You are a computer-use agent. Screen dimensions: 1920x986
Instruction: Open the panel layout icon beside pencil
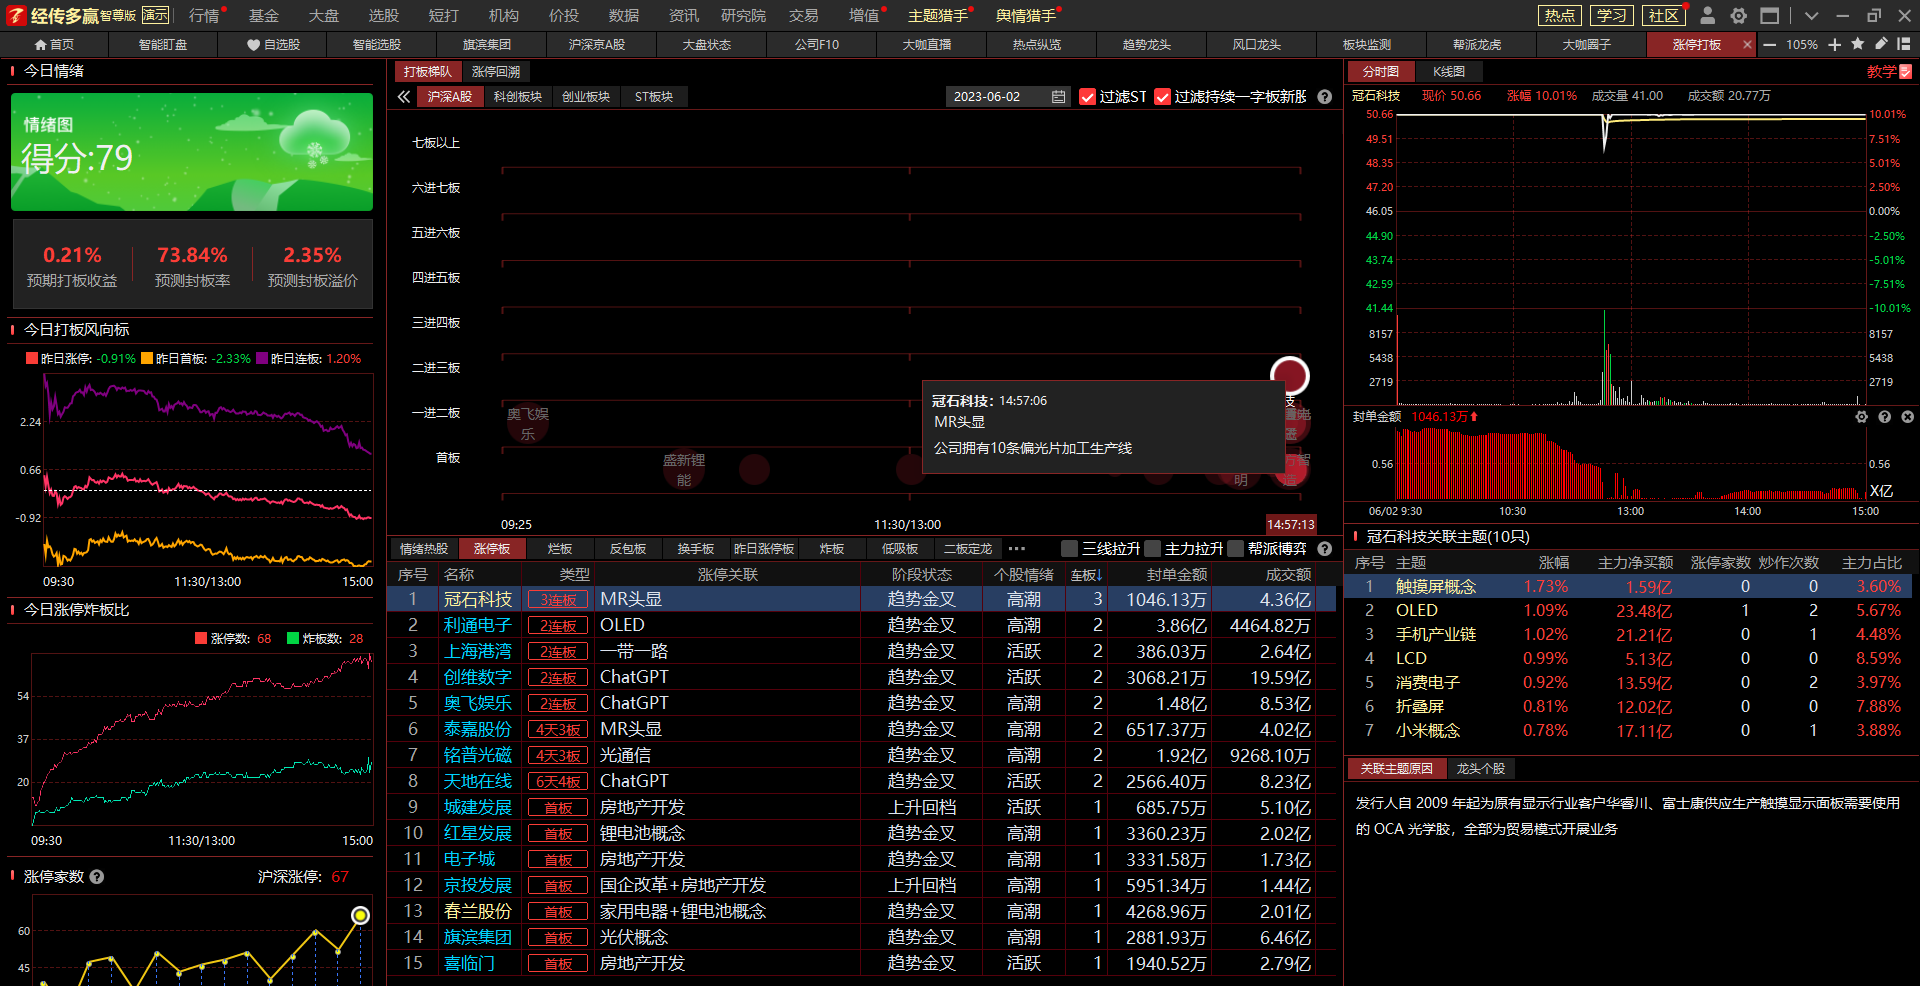tap(1903, 44)
